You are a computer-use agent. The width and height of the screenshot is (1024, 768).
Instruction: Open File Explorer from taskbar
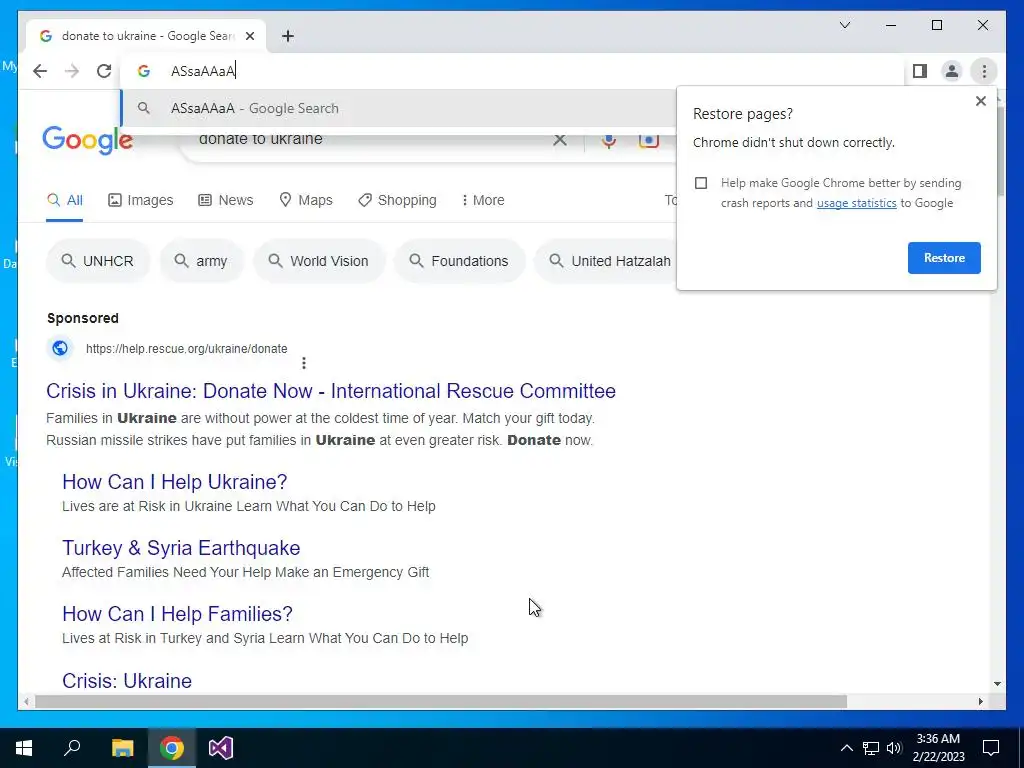pos(122,748)
